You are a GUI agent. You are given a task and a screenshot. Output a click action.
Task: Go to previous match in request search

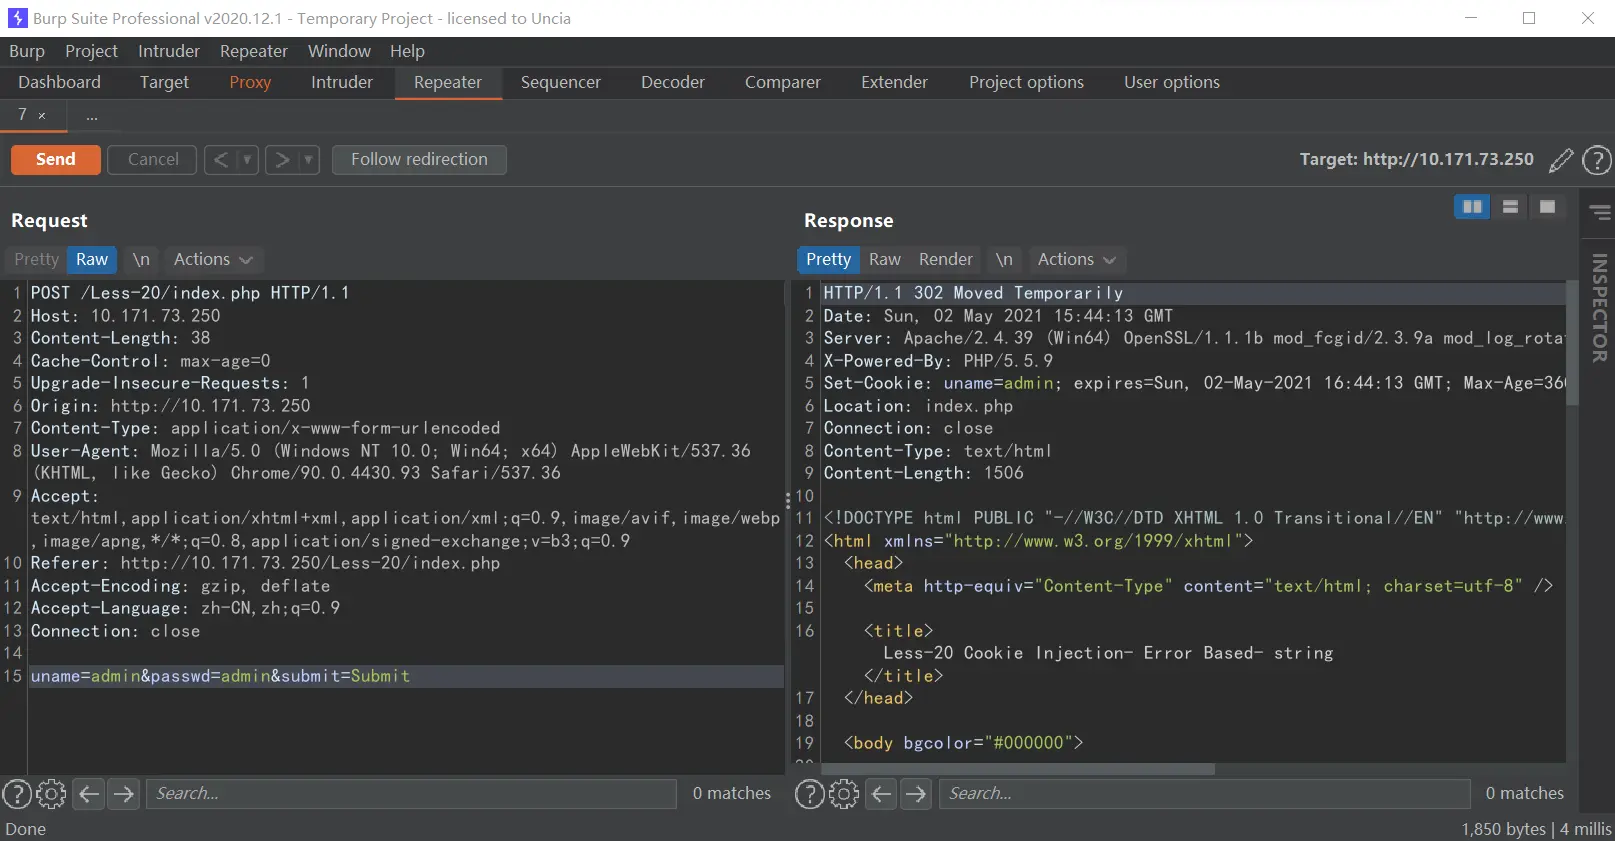89,794
